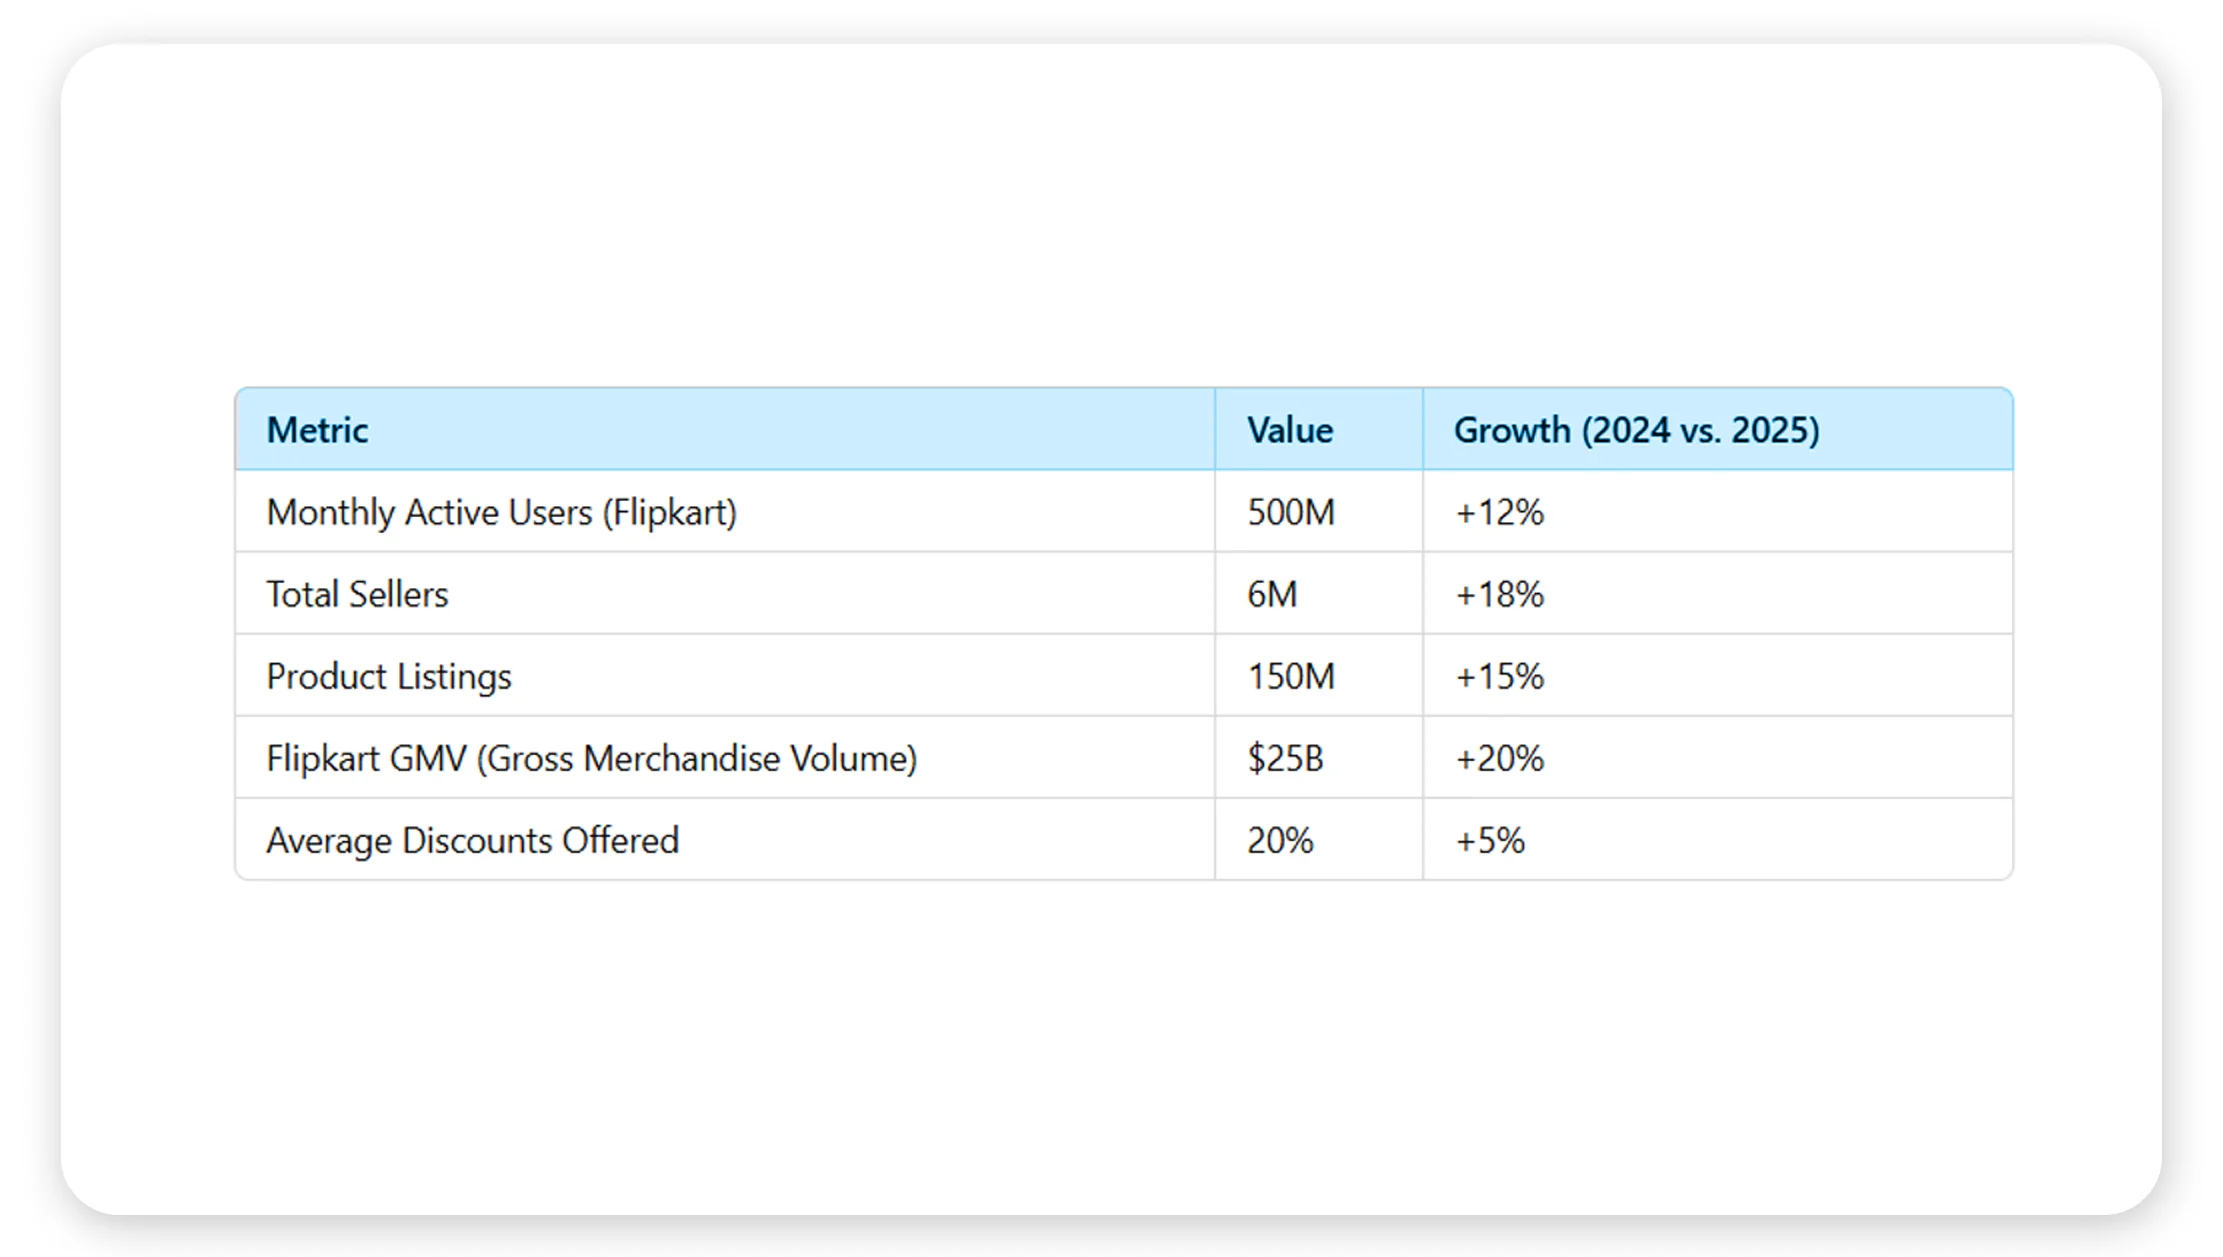Click the +20% growth cell
This screenshot has height=1257, width=2223.
pos(1718,757)
